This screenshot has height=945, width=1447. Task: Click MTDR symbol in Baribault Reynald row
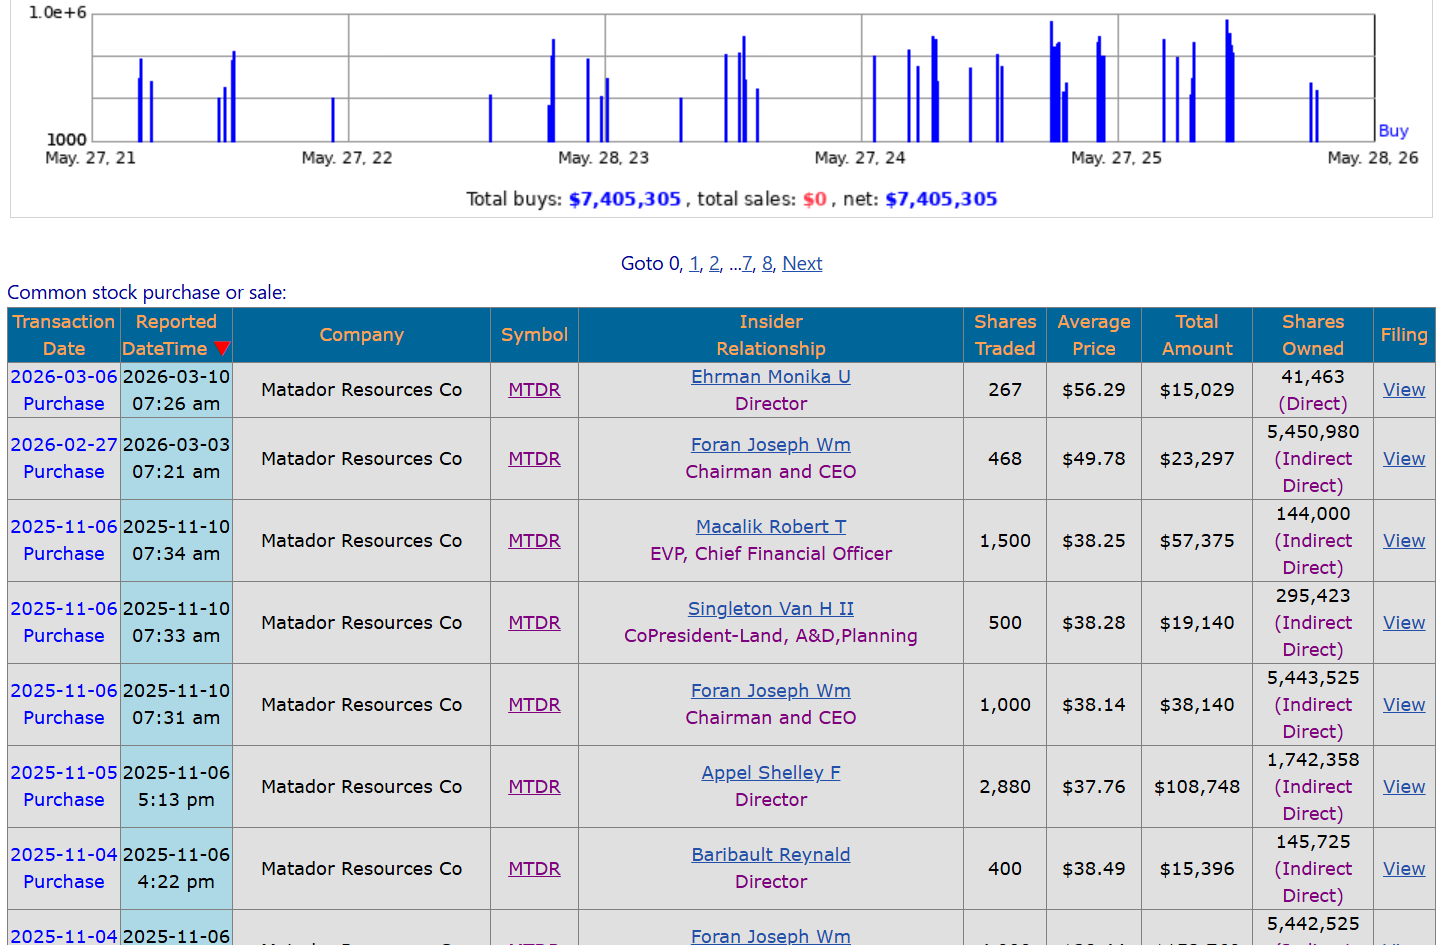click(534, 868)
